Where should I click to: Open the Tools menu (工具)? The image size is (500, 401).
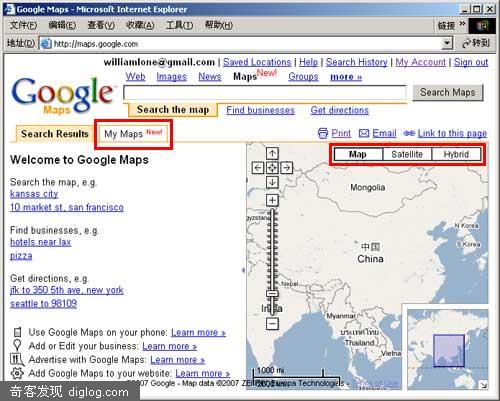click(179, 25)
